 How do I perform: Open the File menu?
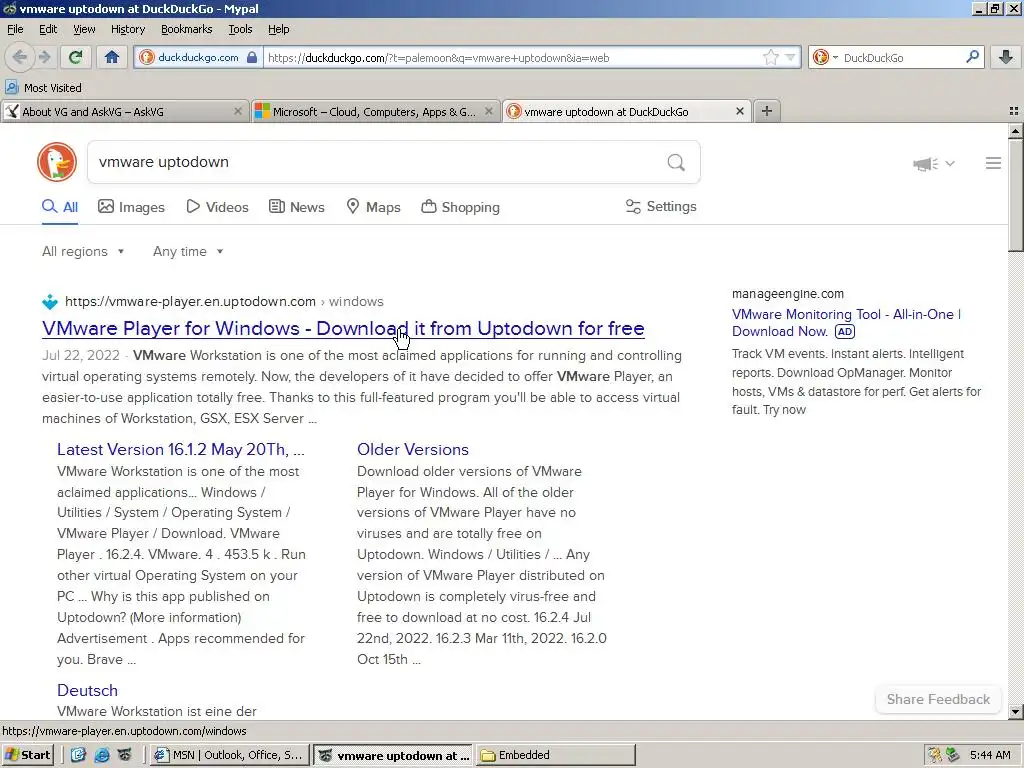click(x=15, y=29)
